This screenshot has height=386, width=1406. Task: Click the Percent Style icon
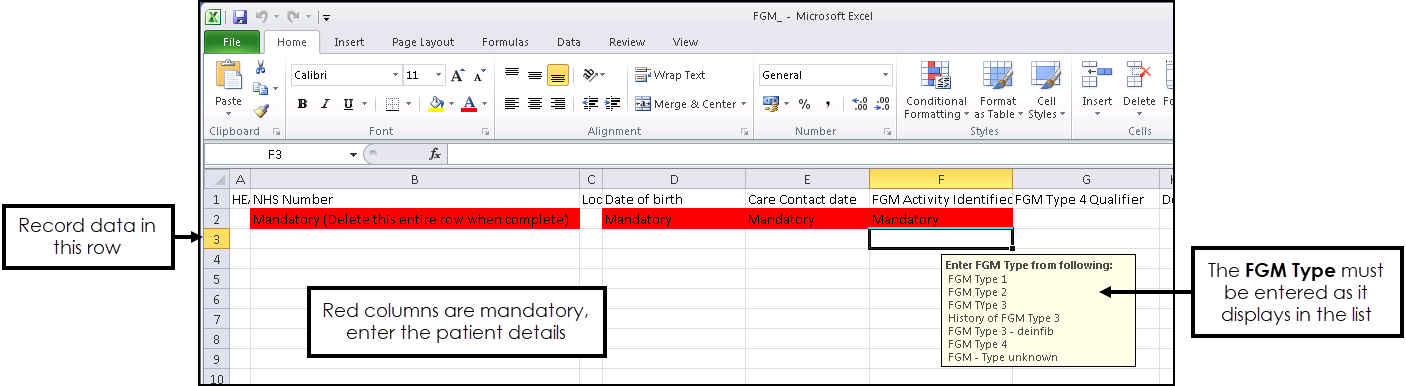tap(804, 104)
